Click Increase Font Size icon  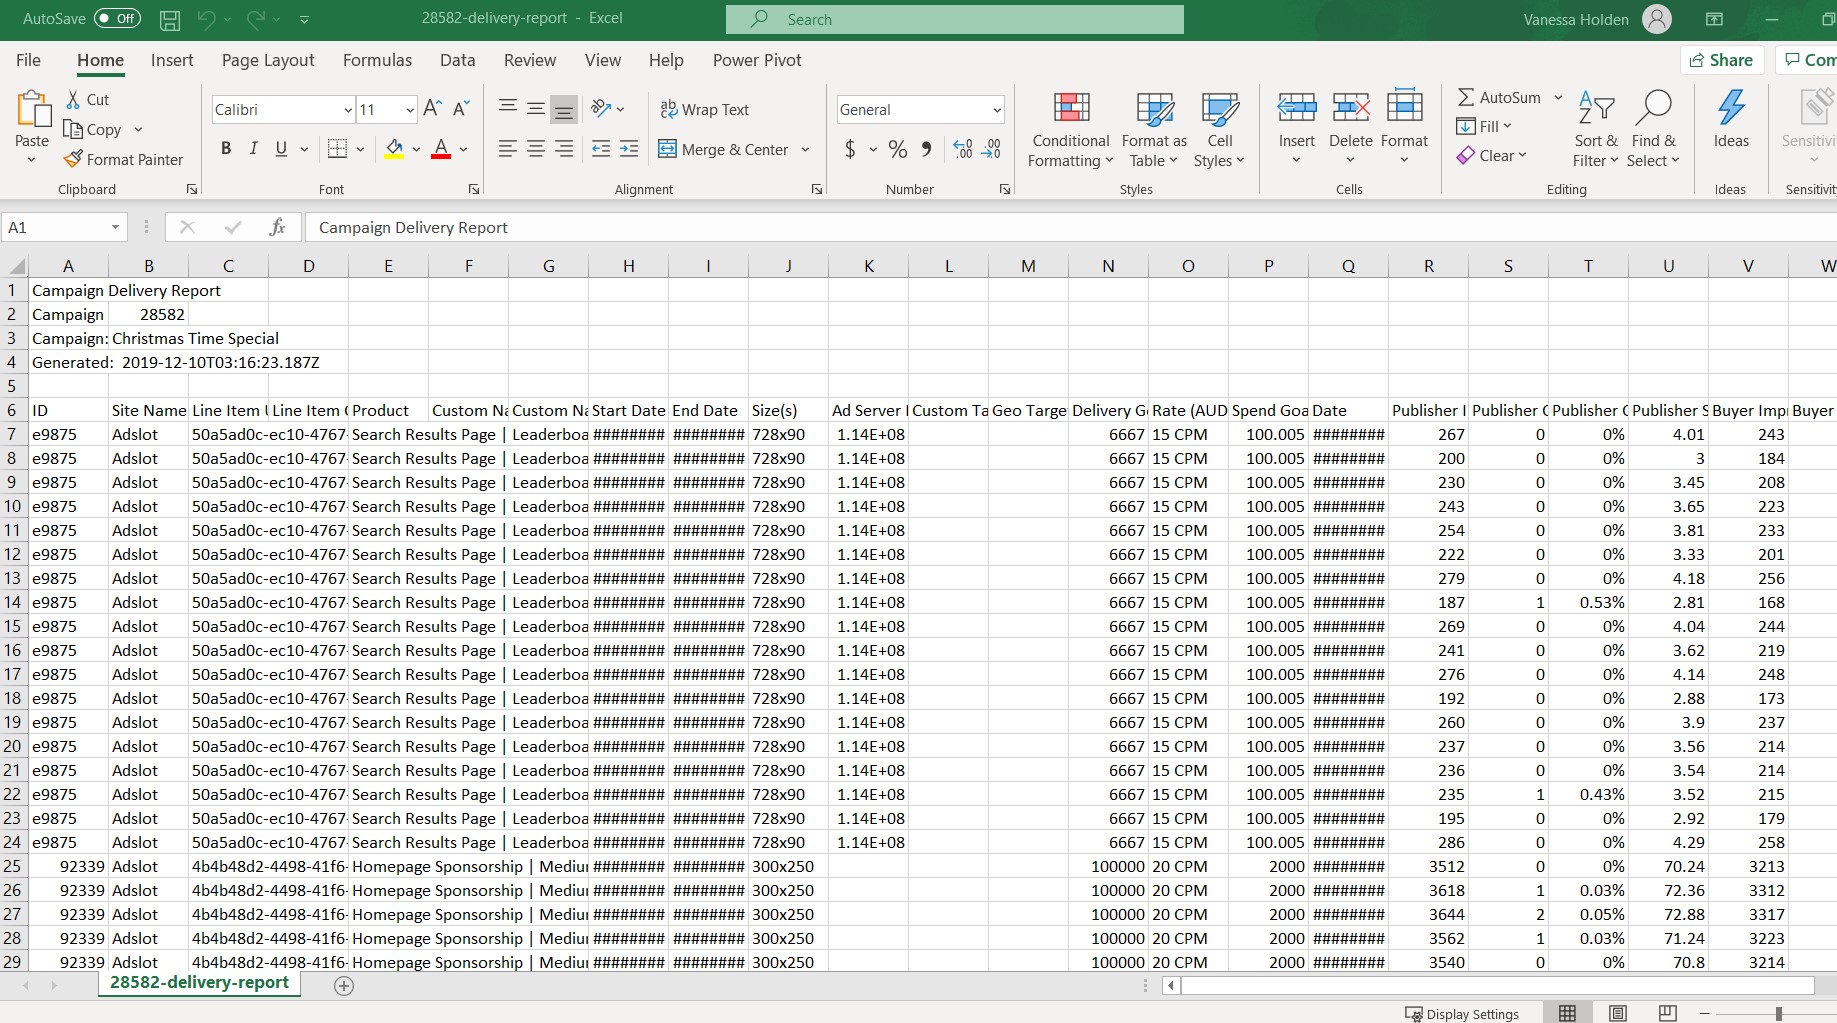(x=432, y=109)
